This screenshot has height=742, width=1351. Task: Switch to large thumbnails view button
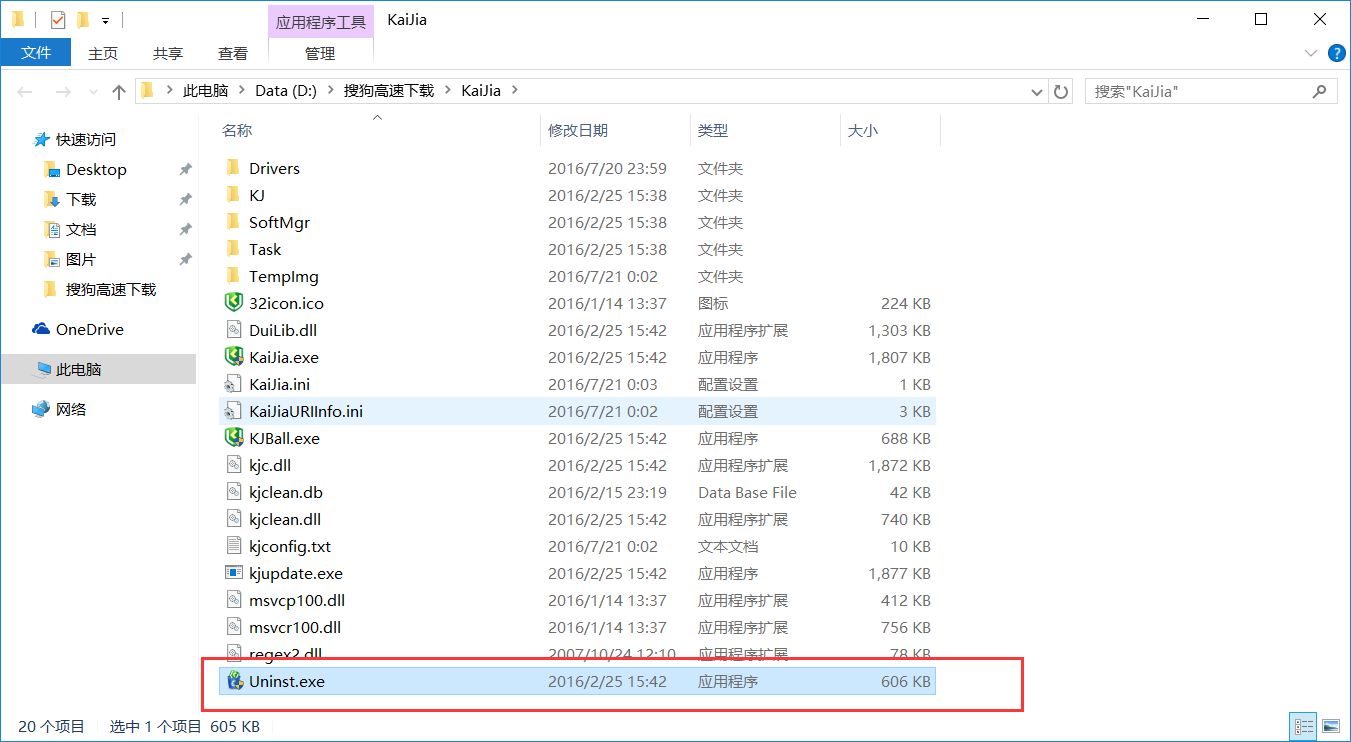[1330, 726]
